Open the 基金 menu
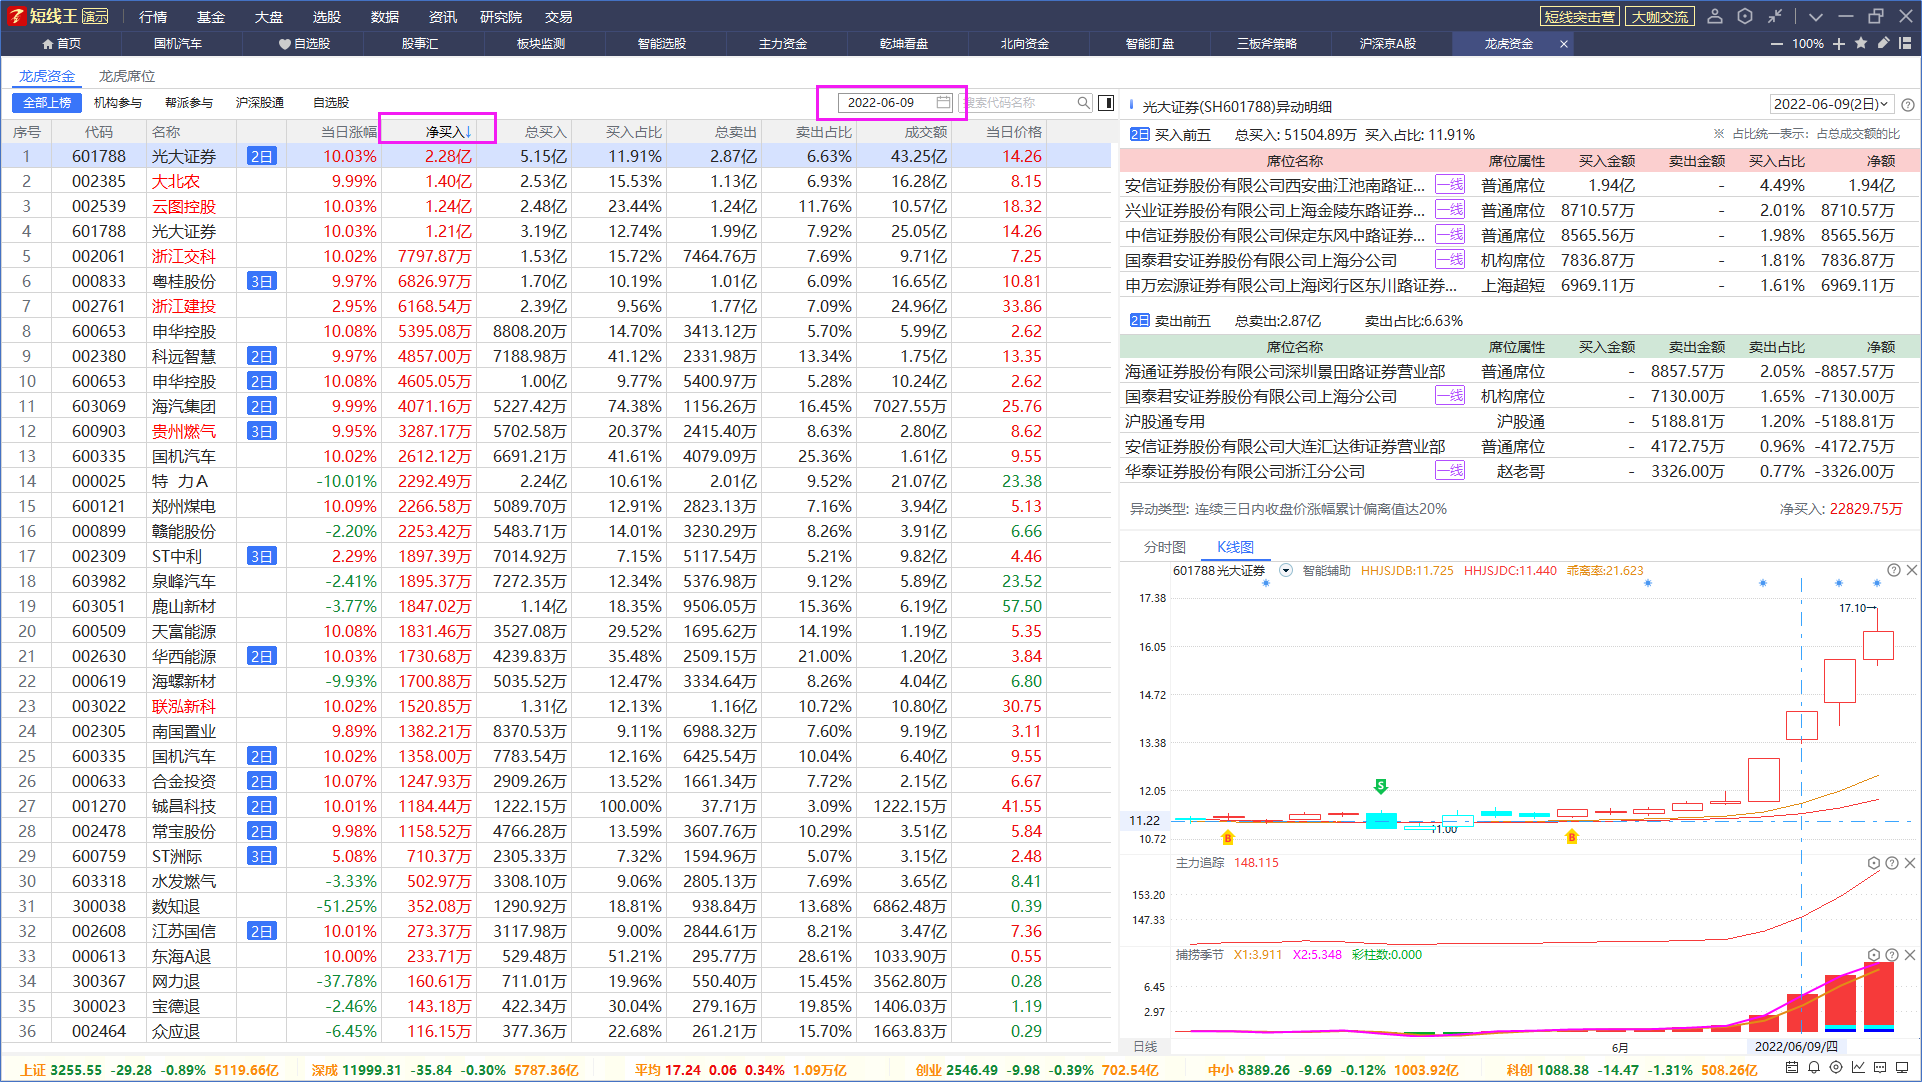 (211, 17)
